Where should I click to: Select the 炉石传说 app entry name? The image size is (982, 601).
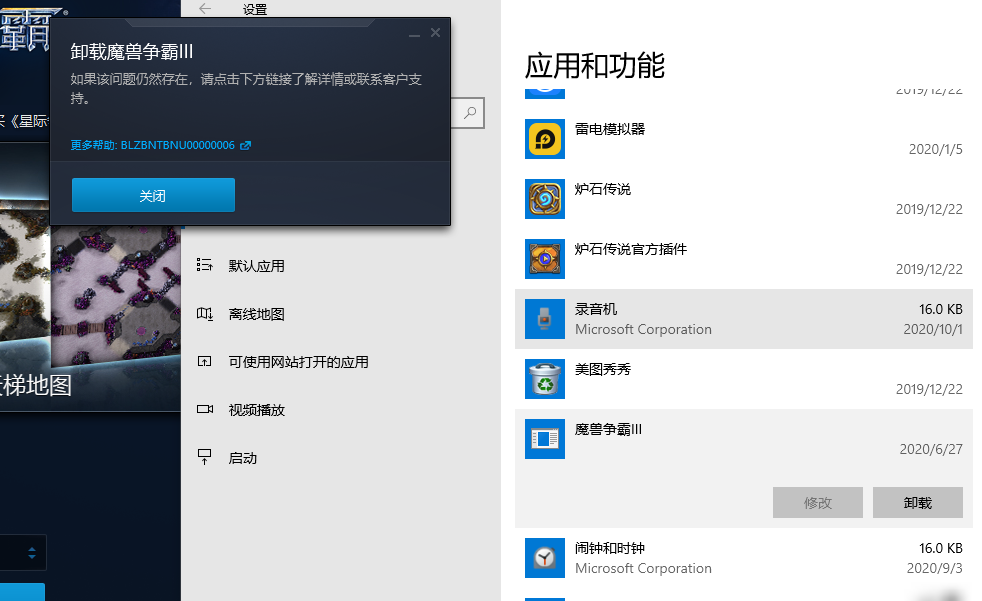tap(602, 189)
